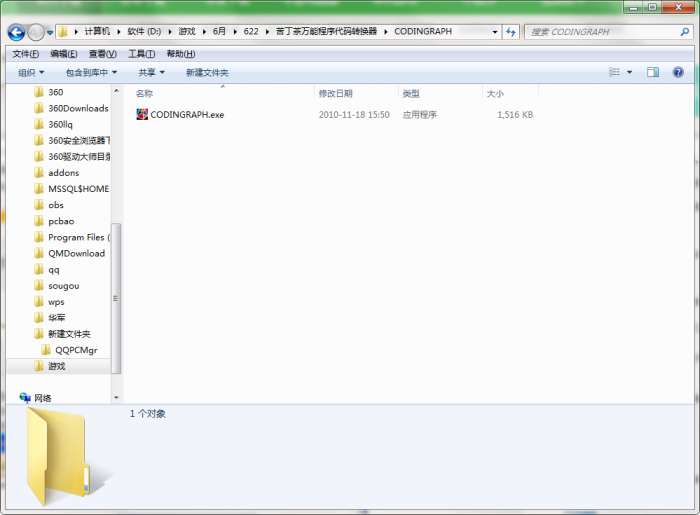Select 6月 in the address breadcrumb
The width and height of the screenshot is (700, 515).
coord(219,31)
